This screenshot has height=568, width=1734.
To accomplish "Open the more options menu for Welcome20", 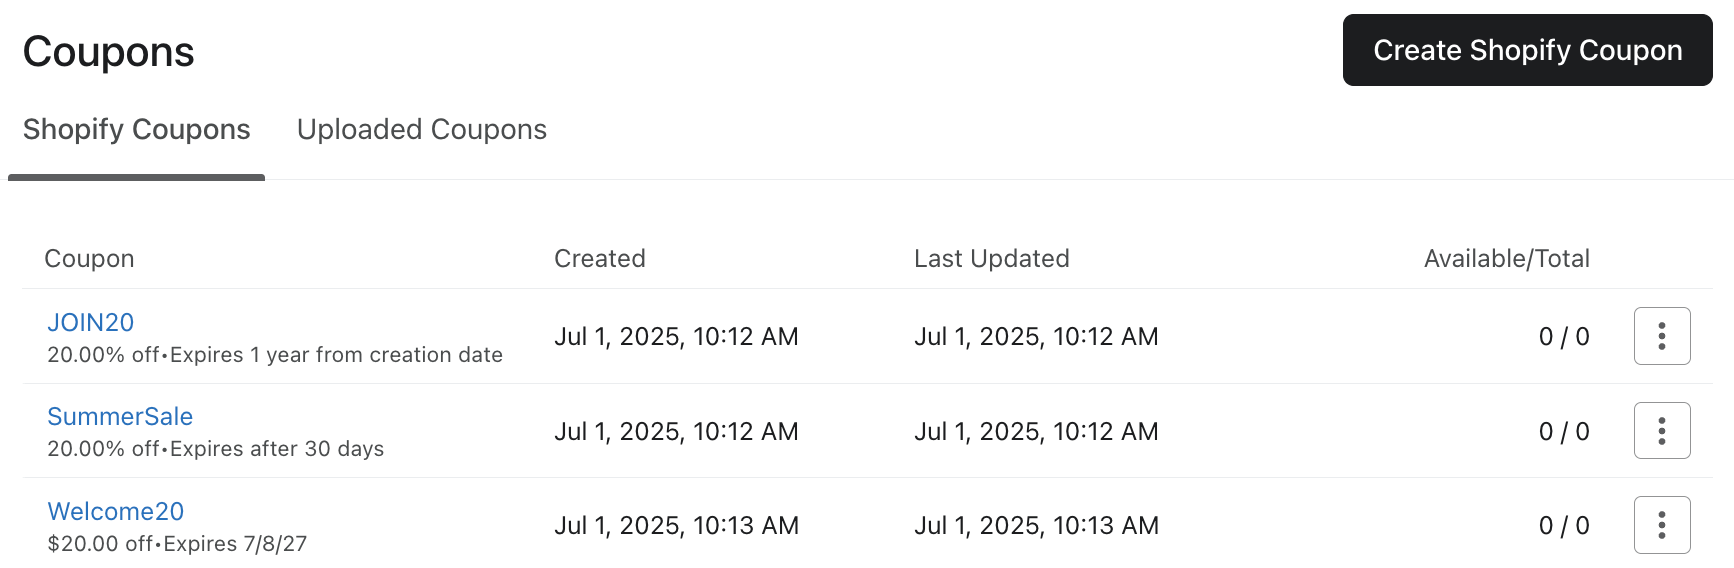I will pos(1661,525).
